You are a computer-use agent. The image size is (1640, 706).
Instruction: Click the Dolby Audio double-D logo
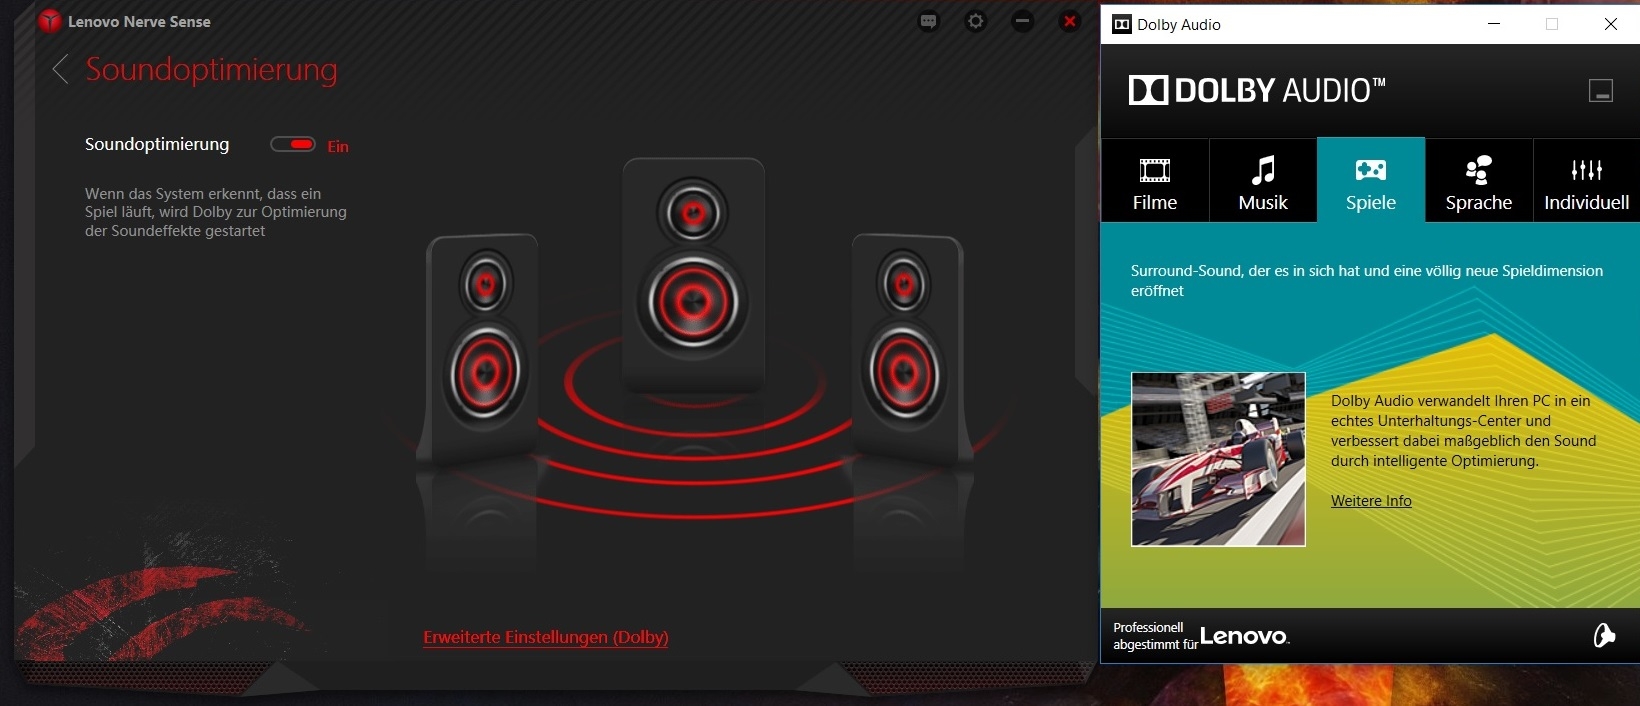(x=1148, y=90)
